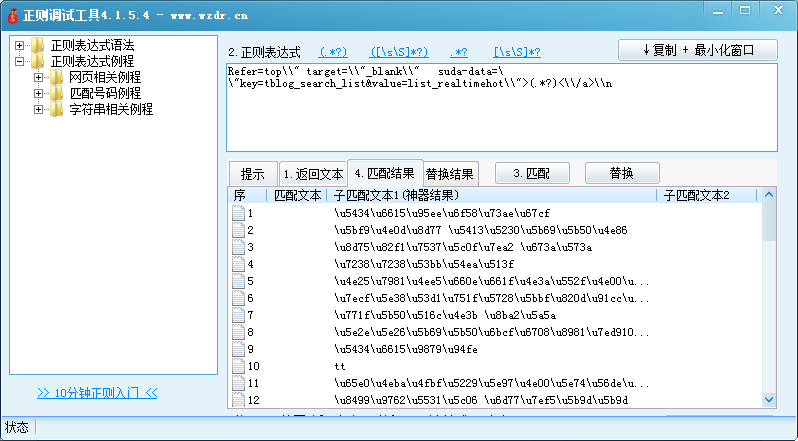Insert the (.*?) pattern shortcut link

[x=333, y=52]
